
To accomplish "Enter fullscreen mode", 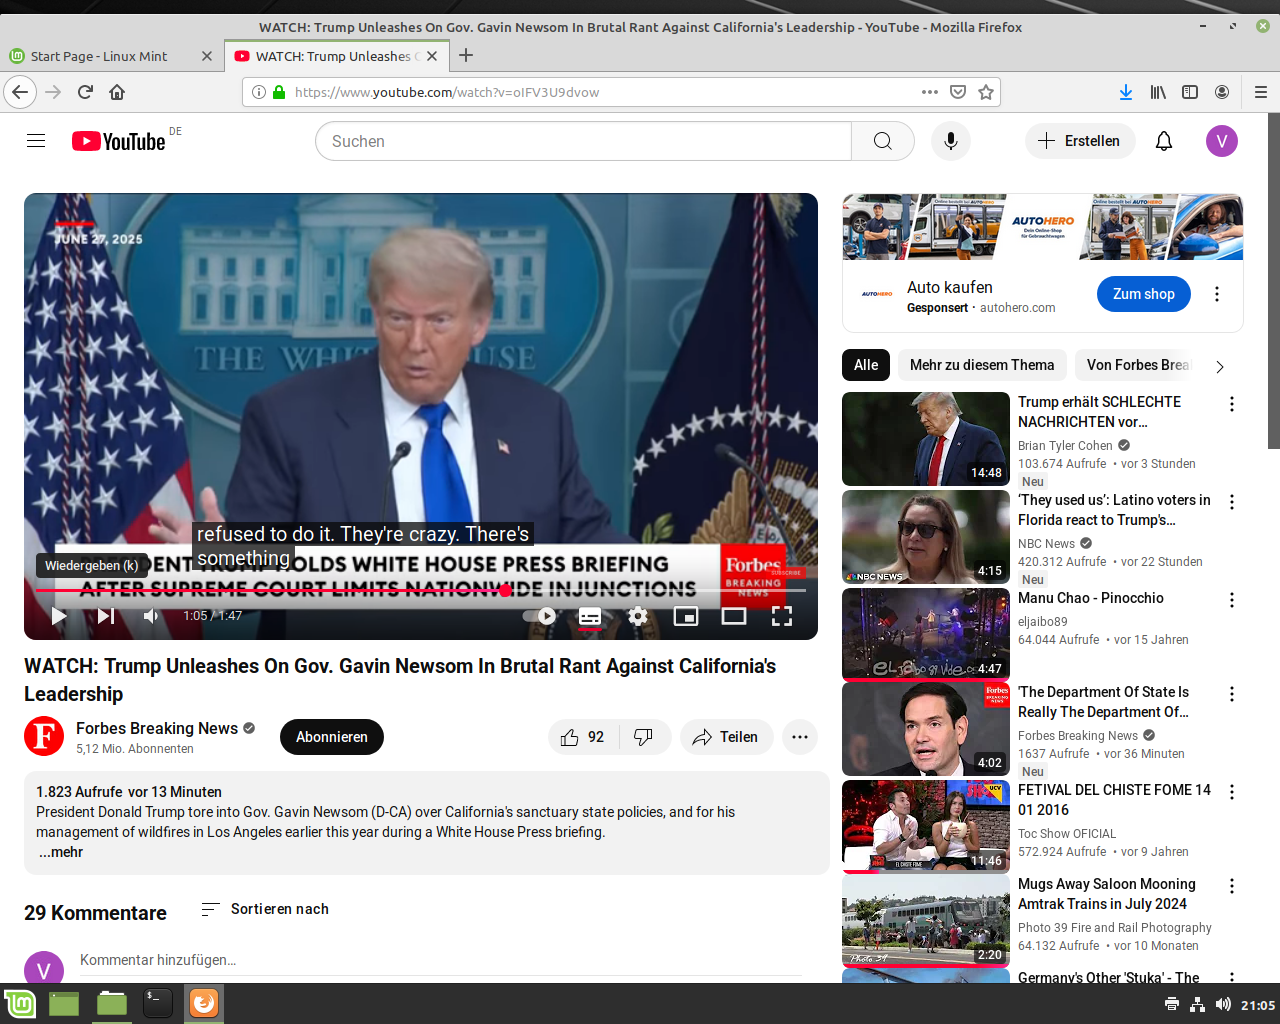I will pyautogui.click(x=782, y=616).
